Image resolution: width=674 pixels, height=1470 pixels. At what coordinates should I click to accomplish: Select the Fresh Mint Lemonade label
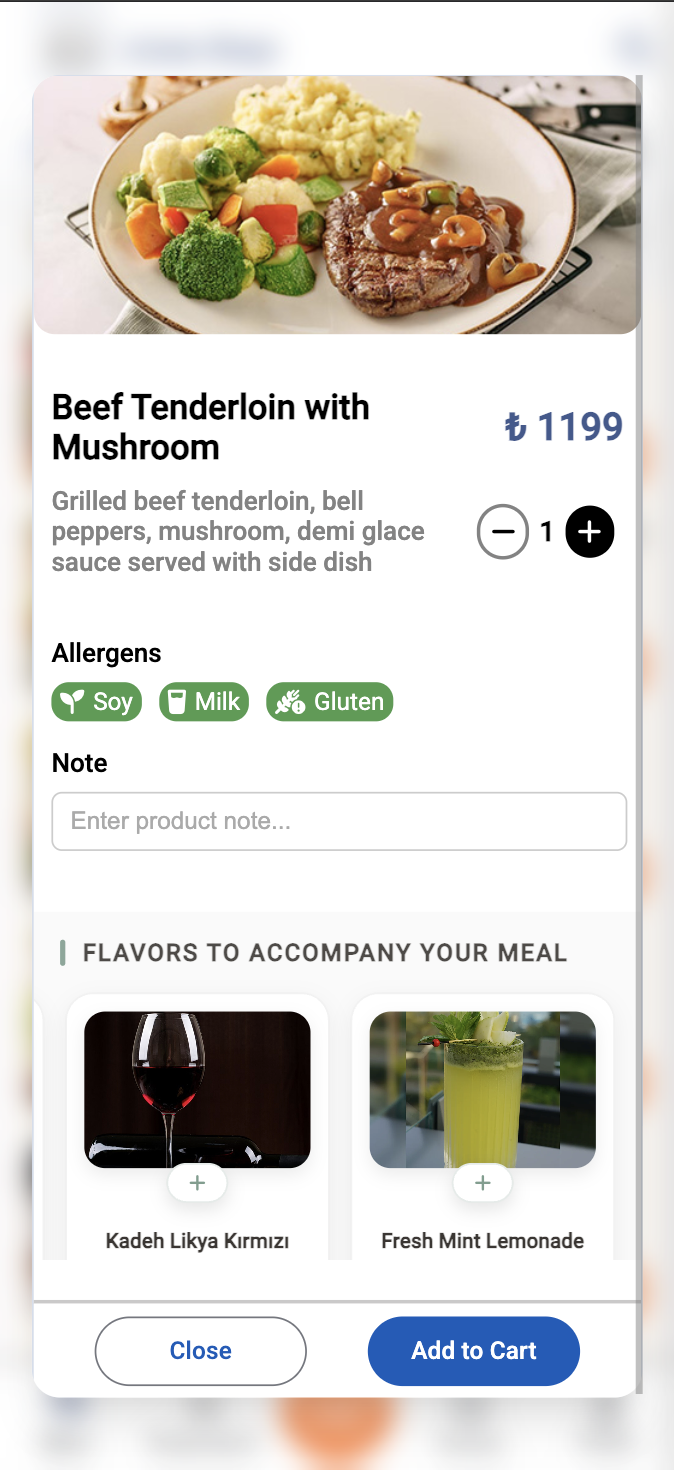(x=483, y=1241)
